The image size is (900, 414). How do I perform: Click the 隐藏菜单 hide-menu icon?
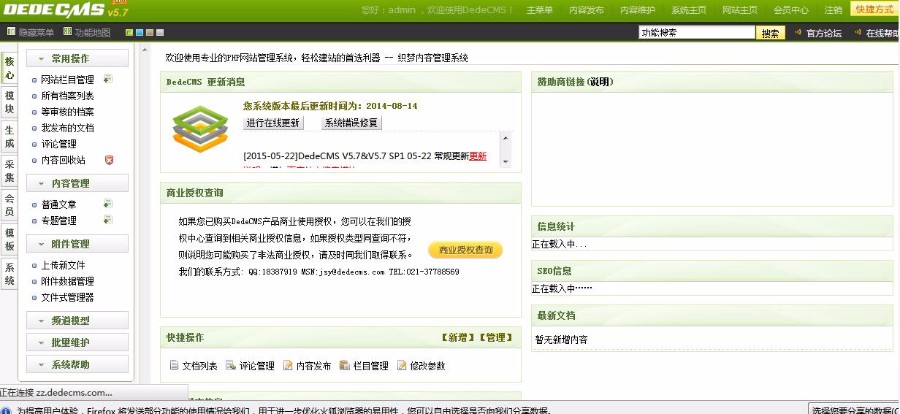[x=11, y=32]
